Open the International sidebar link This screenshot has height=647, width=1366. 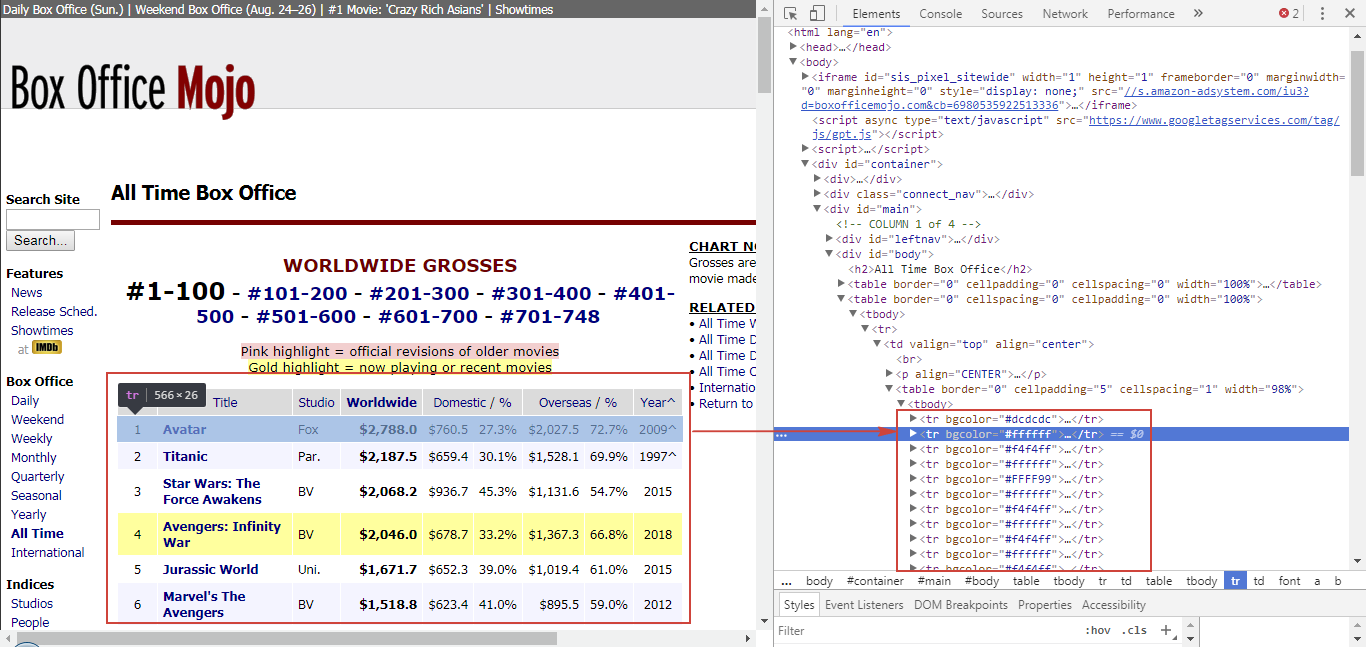[48, 553]
